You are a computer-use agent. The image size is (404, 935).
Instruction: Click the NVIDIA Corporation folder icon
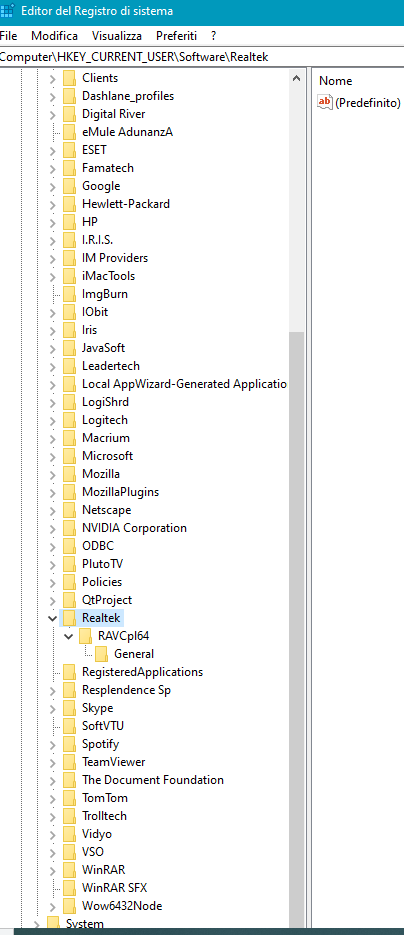[70, 528]
